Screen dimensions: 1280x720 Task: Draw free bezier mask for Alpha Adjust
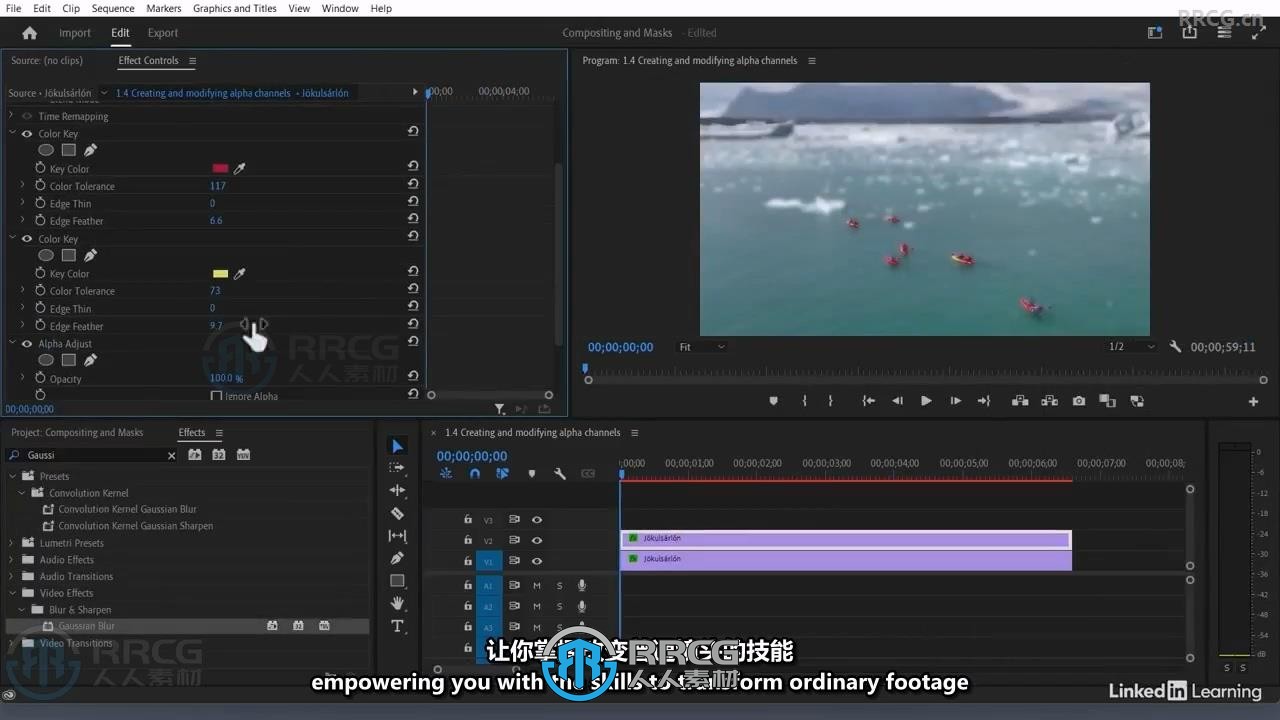click(90, 360)
